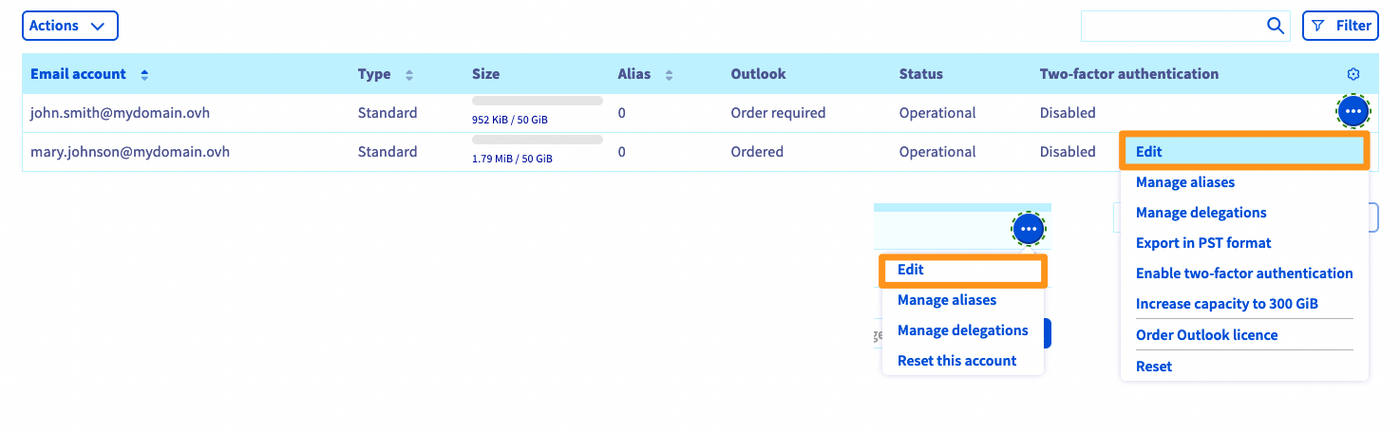Select Manage delegations in the longer menu
The image size is (1400, 433).
pyautogui.click(x=1201, y=213)
